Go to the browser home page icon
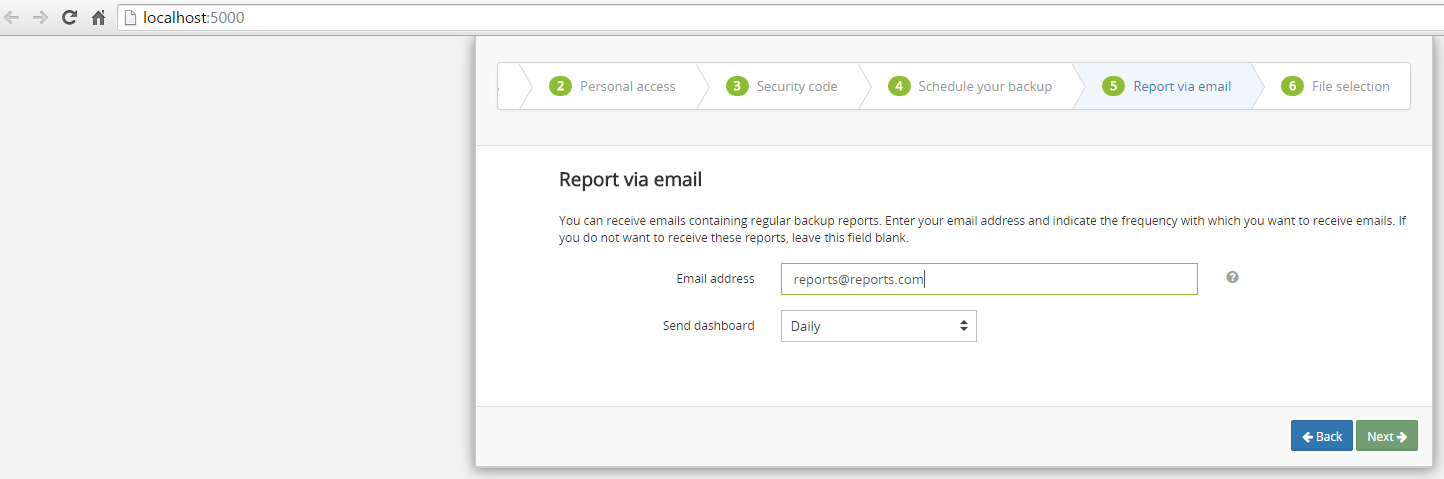This screenshot has width=1444, height=479. click(98, 17)
